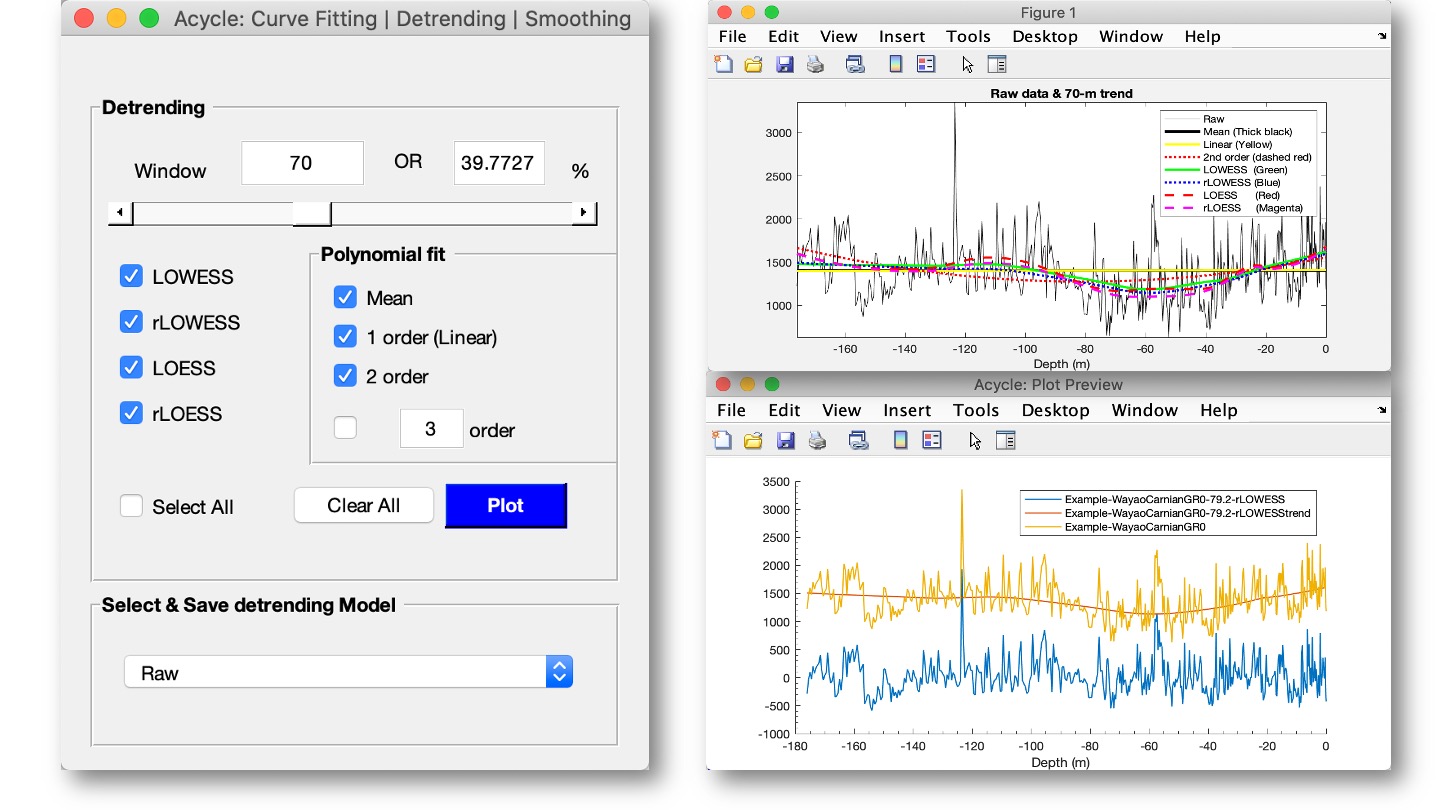Viewport: 1440px width, 810px height.
Task: Toggle the 1 order (Linear) checkbox
Action: (345, 336)
